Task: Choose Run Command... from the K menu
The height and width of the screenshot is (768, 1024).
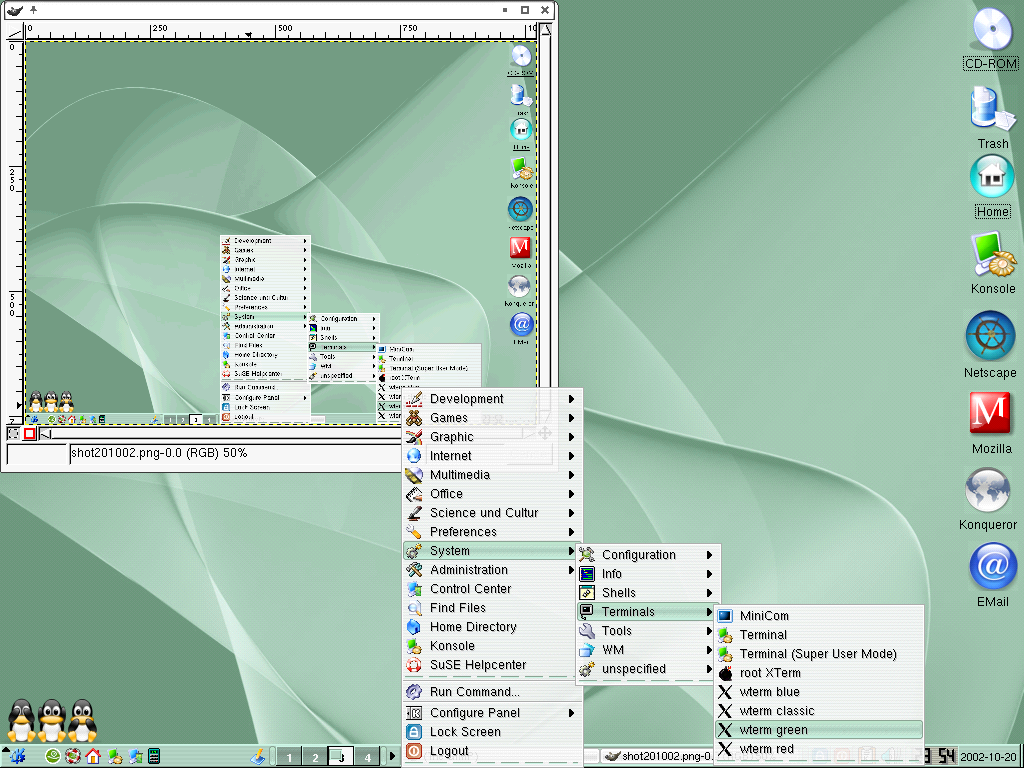Action: [492, 692]
